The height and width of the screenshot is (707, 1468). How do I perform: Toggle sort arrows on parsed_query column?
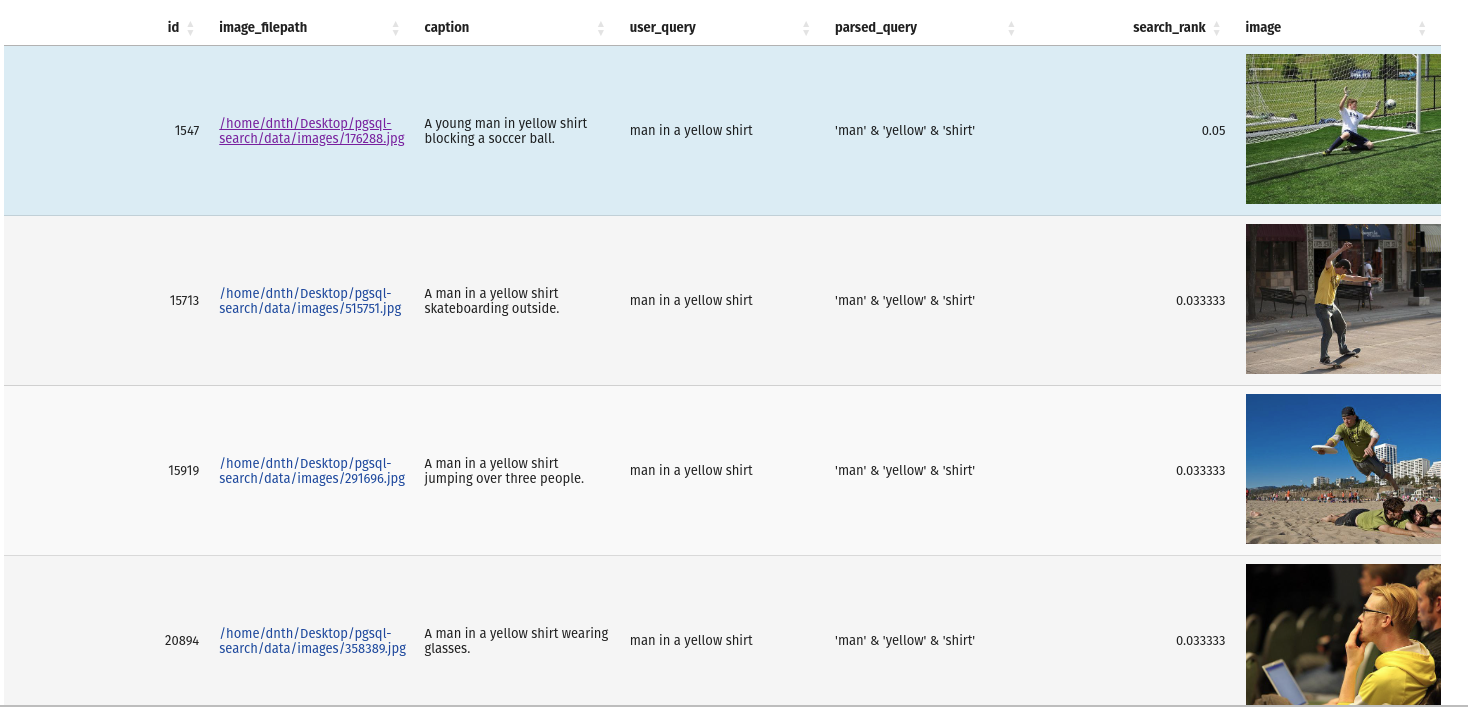1011,28
